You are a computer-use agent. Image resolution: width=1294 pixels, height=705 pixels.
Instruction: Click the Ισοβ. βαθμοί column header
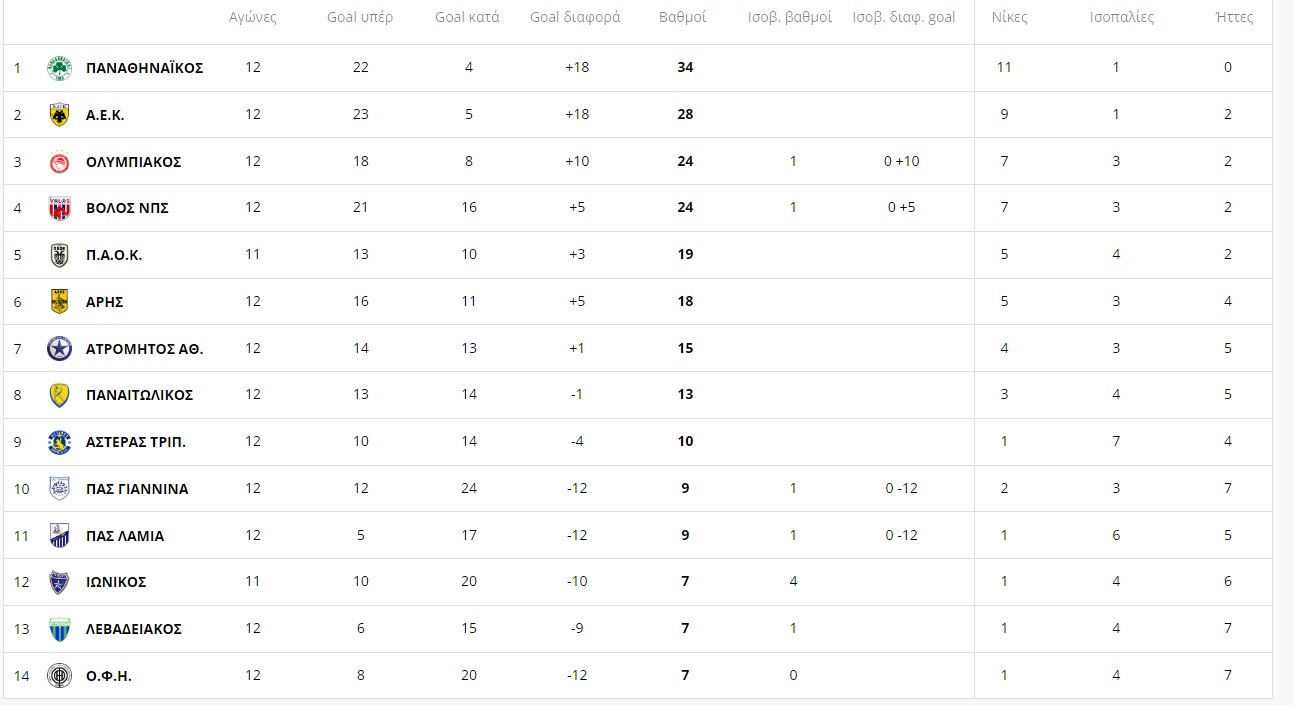coord(790,17)
